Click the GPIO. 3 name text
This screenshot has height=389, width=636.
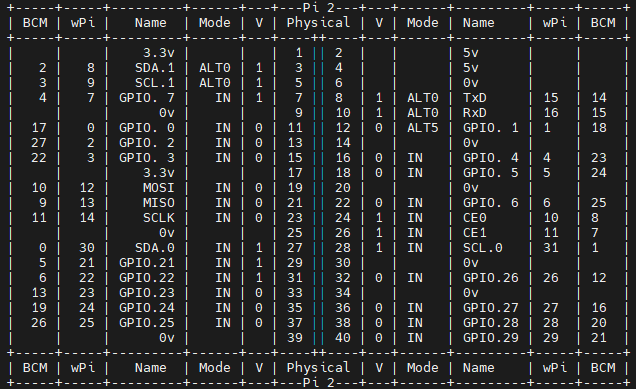tap(146, 158)
